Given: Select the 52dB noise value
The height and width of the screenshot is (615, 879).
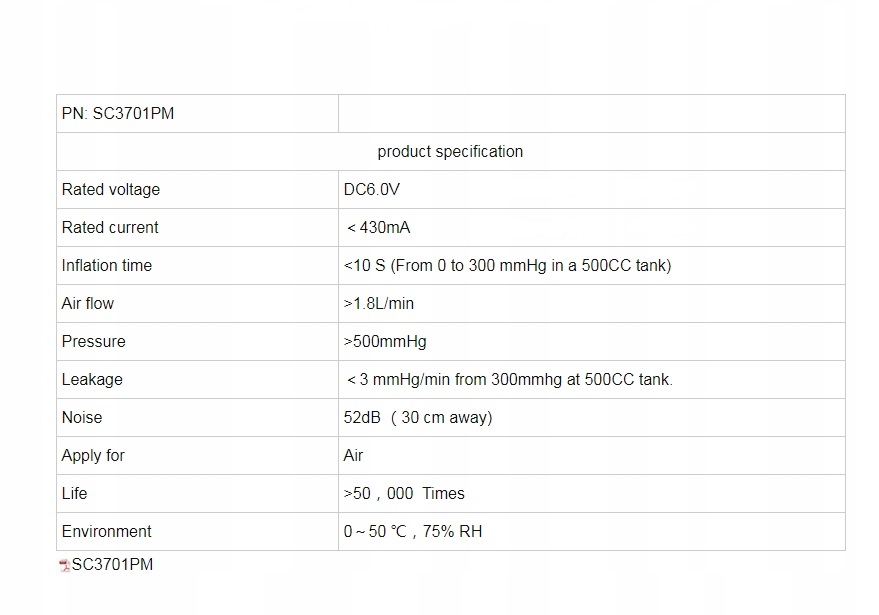Looking at the screenshot, I should pos(418,418).
